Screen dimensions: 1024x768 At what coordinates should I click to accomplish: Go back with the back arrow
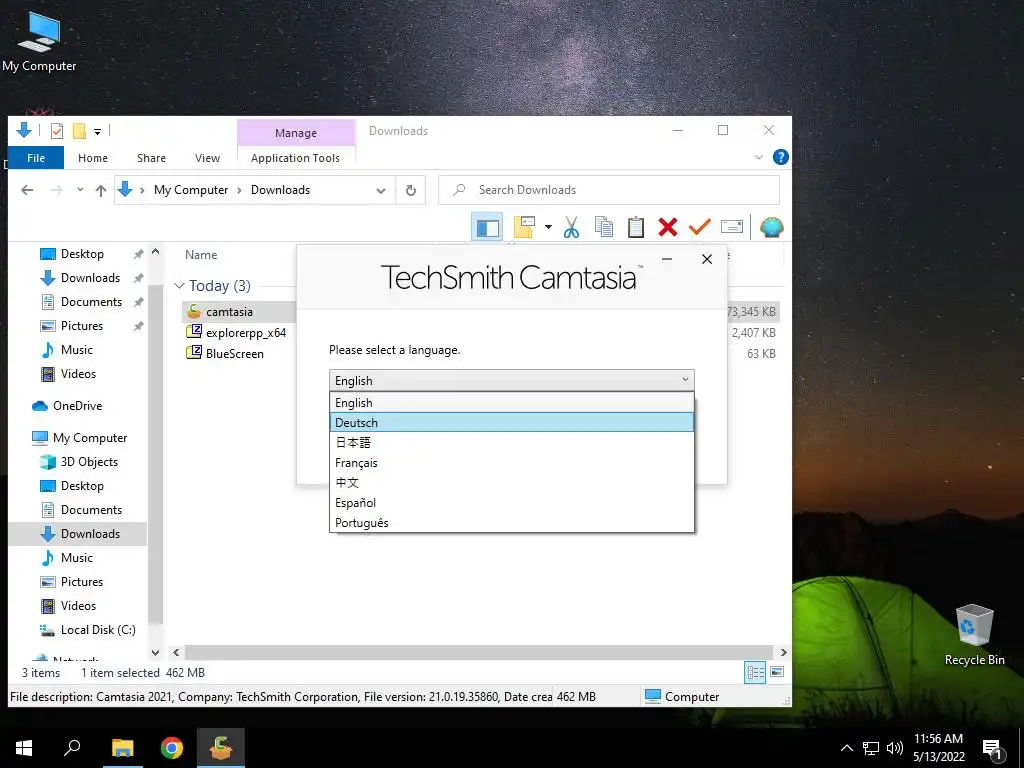coord(27,190)
